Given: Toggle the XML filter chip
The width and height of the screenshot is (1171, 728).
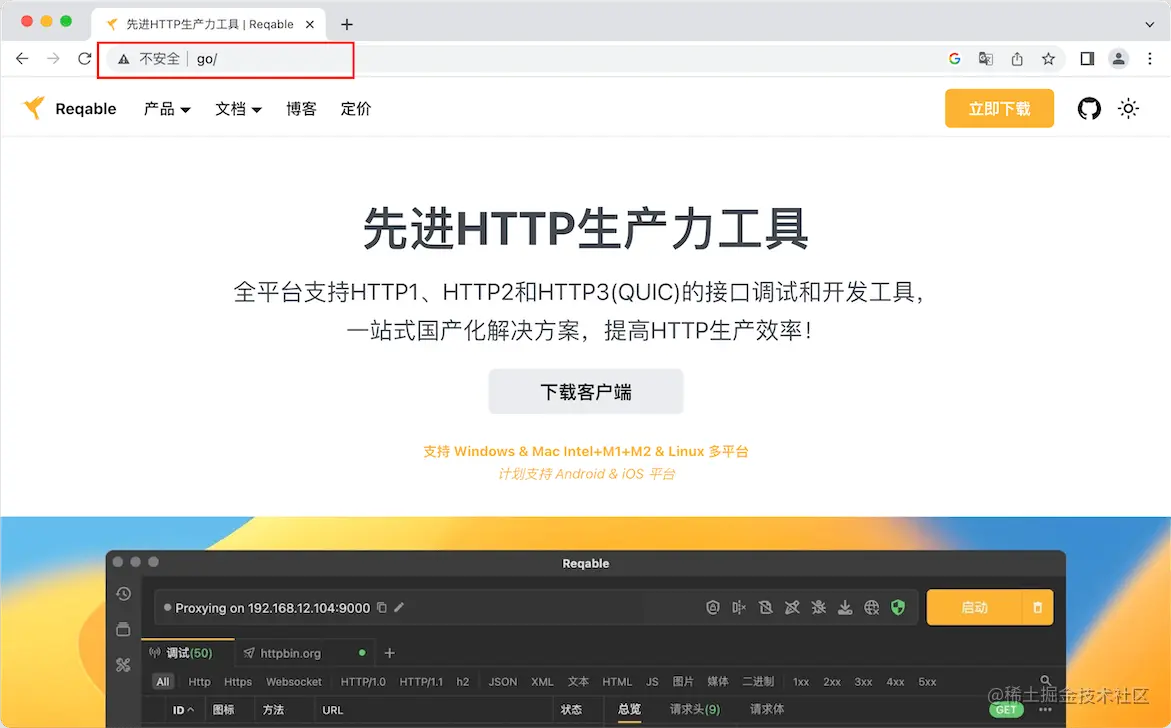Looking at the screenshot, I should (x=542, y=682).
